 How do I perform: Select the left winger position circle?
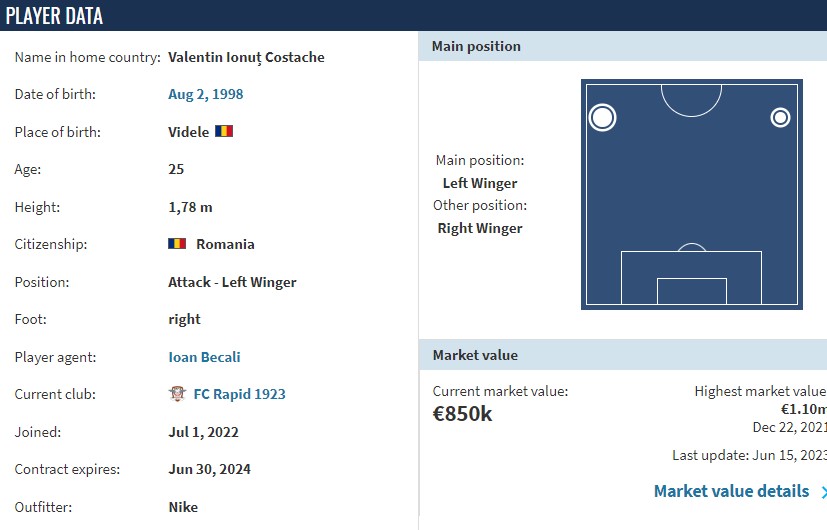(x=602, y=117)
